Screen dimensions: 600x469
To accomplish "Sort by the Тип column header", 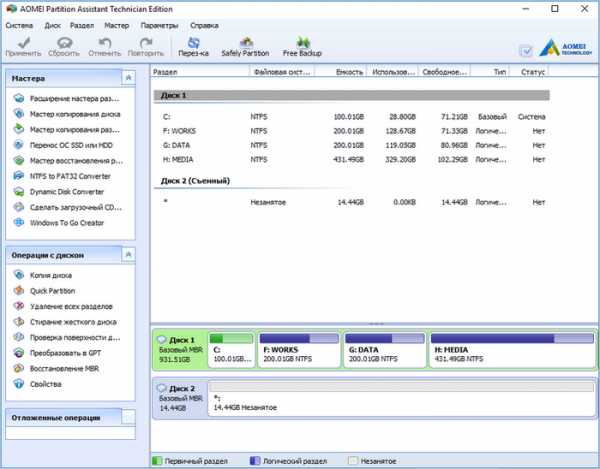I will pyautogui.click(x=490, y=72).
